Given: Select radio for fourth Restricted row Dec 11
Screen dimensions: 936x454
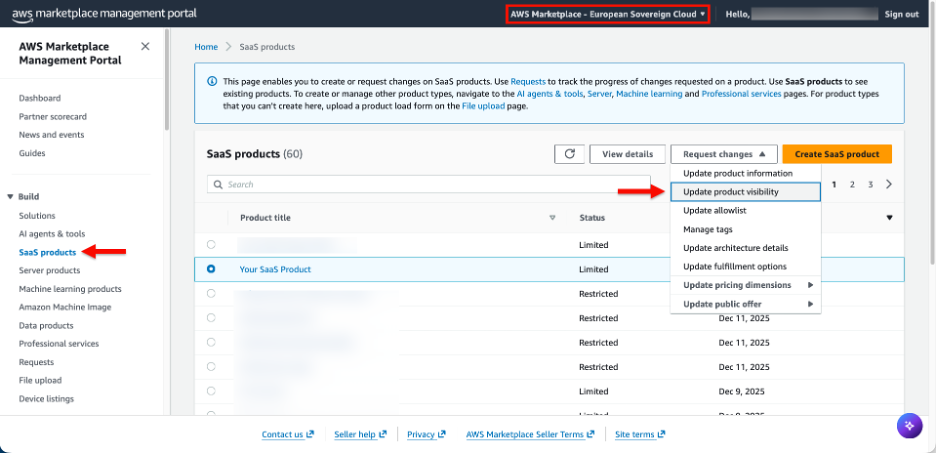Looking at the screenshot, I should click(211, 367).
